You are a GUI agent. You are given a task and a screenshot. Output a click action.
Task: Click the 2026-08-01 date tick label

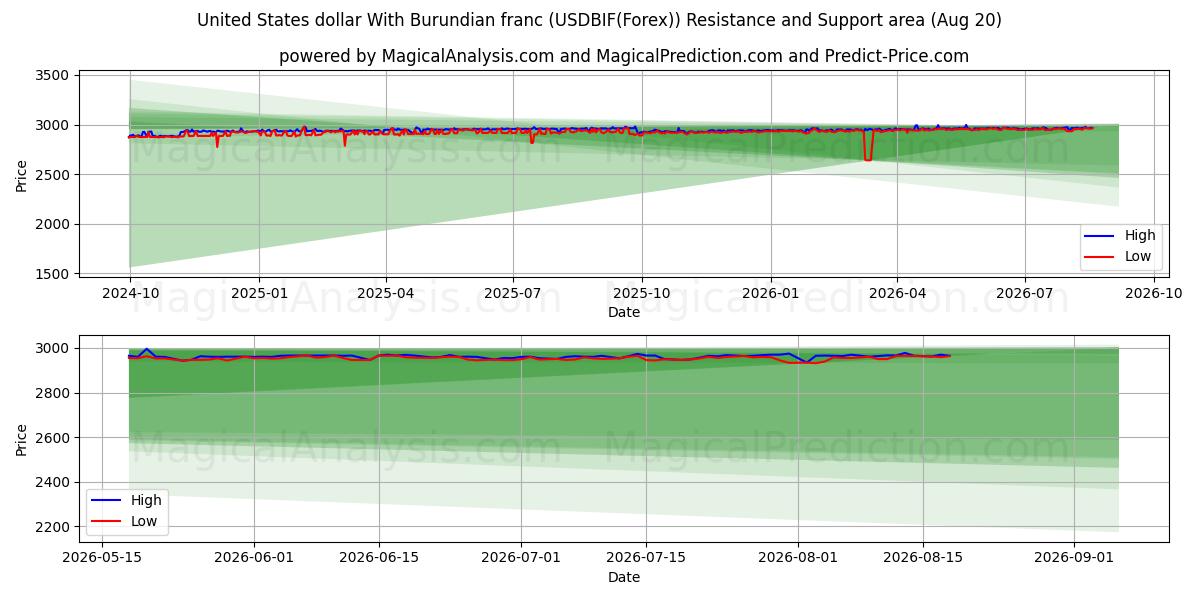[x=798, y=558]
